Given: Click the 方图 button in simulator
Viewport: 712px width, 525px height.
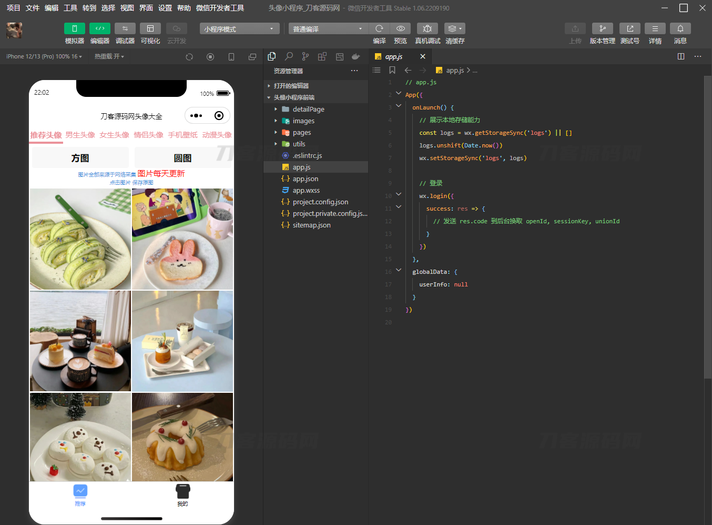Looking at the screenshot, I should (80, 158).
